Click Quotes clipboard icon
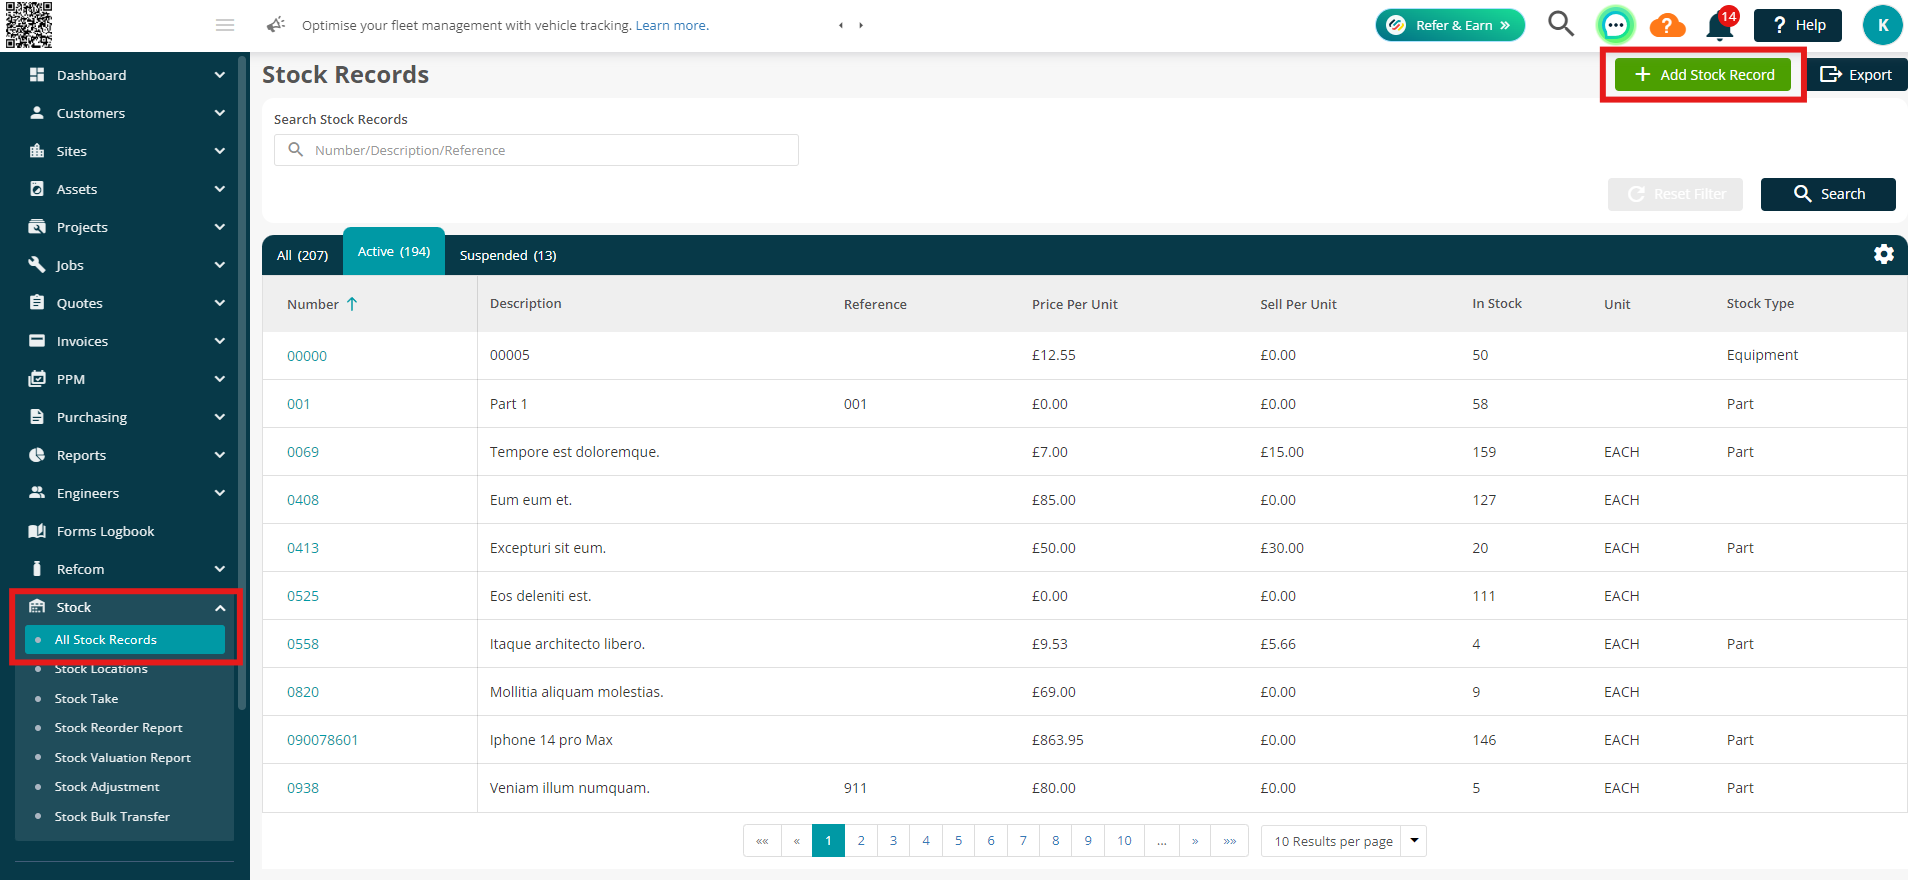 [x=37, y=303]
